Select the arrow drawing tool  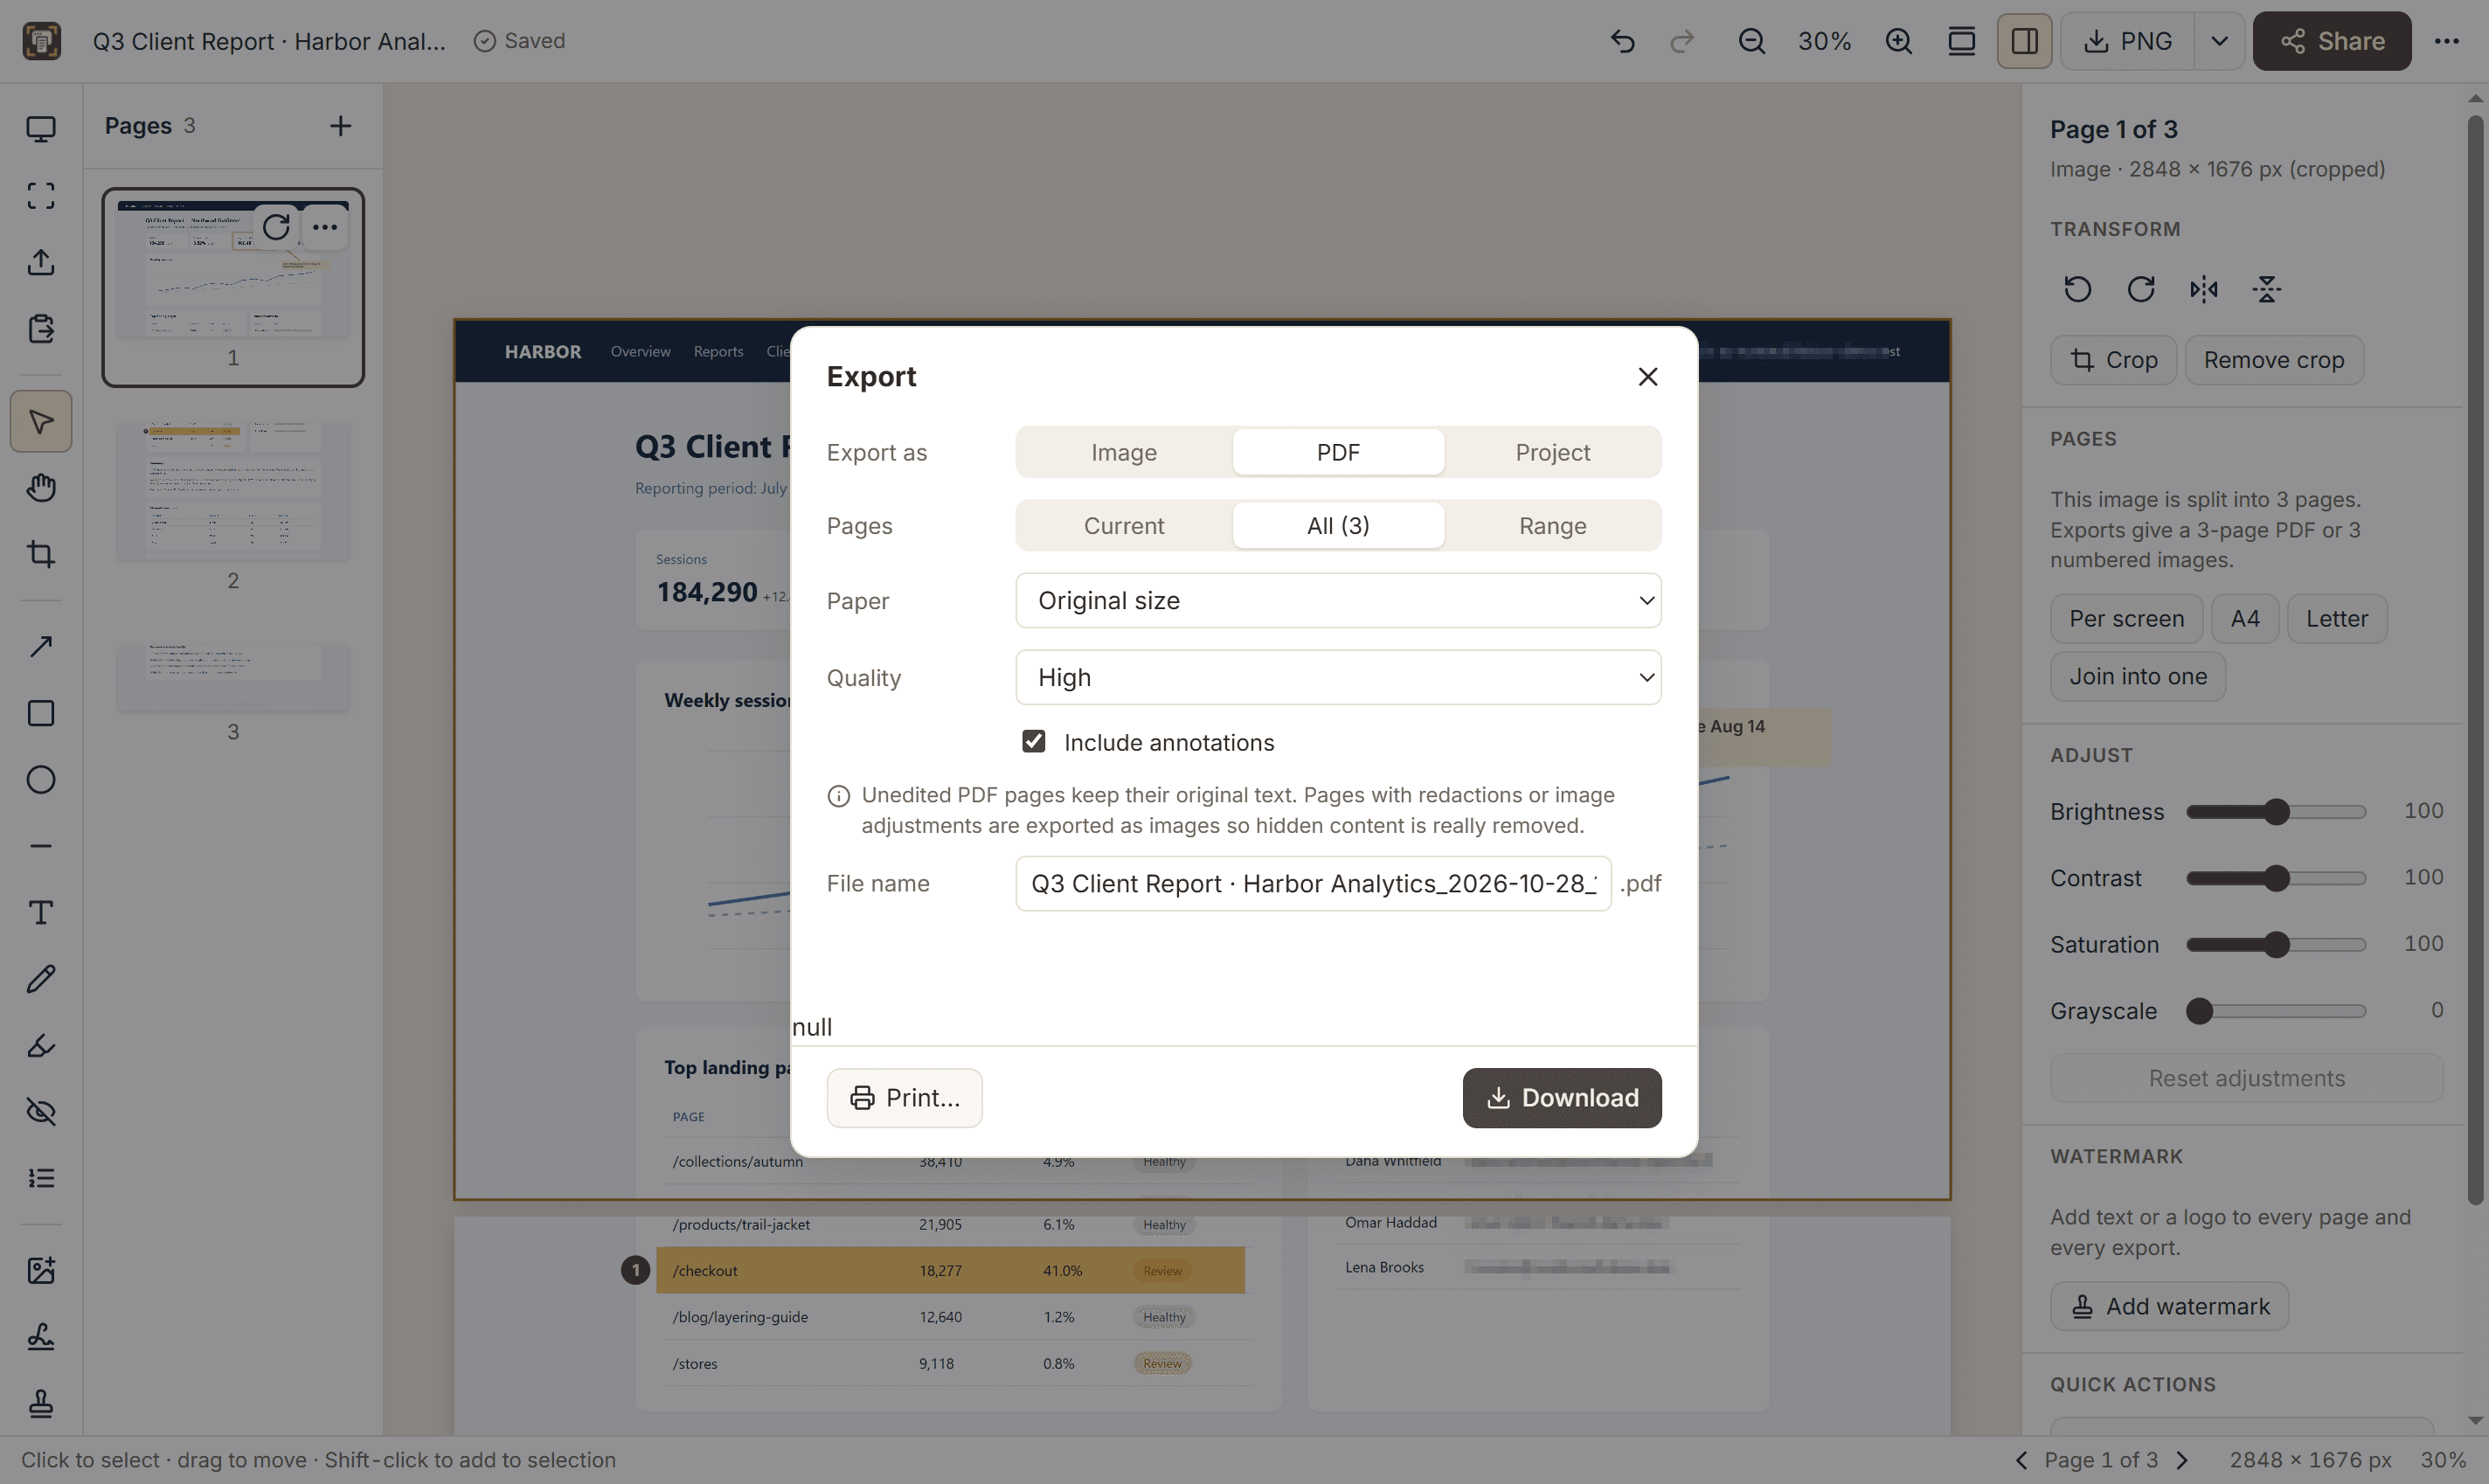[41, 647]
